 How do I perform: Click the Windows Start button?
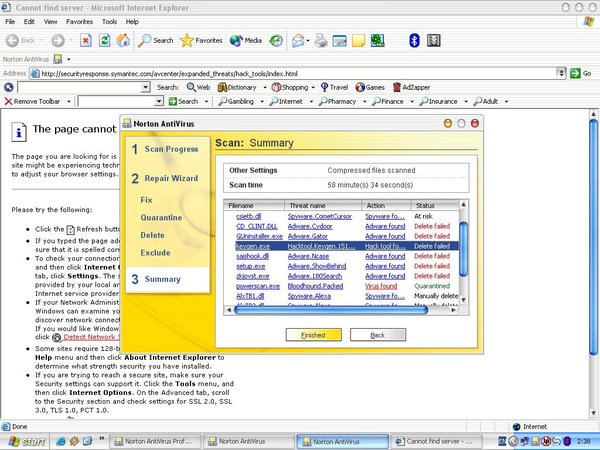[x=25, y=442]
